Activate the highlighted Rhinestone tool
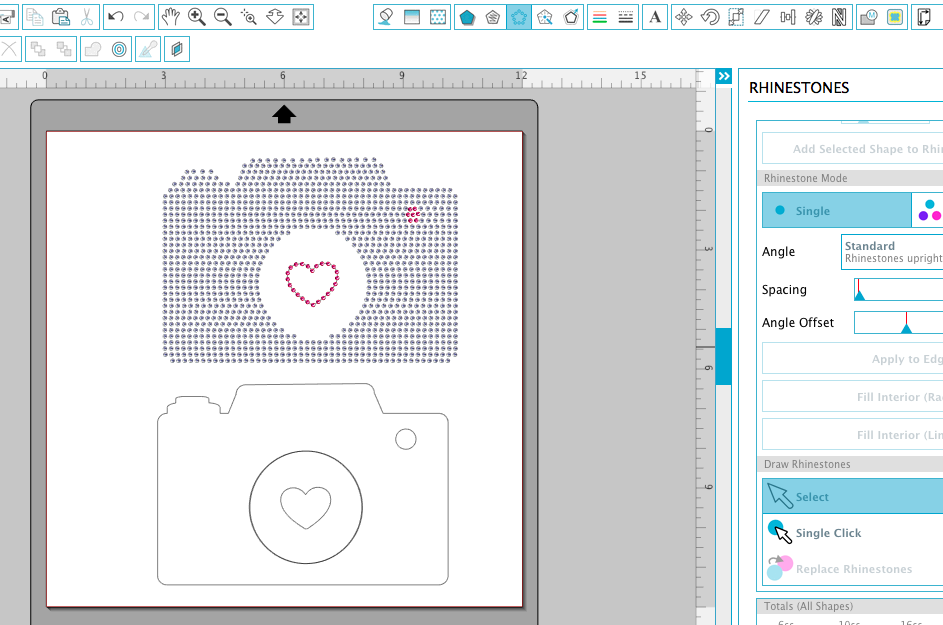 (x=521, y=16)
